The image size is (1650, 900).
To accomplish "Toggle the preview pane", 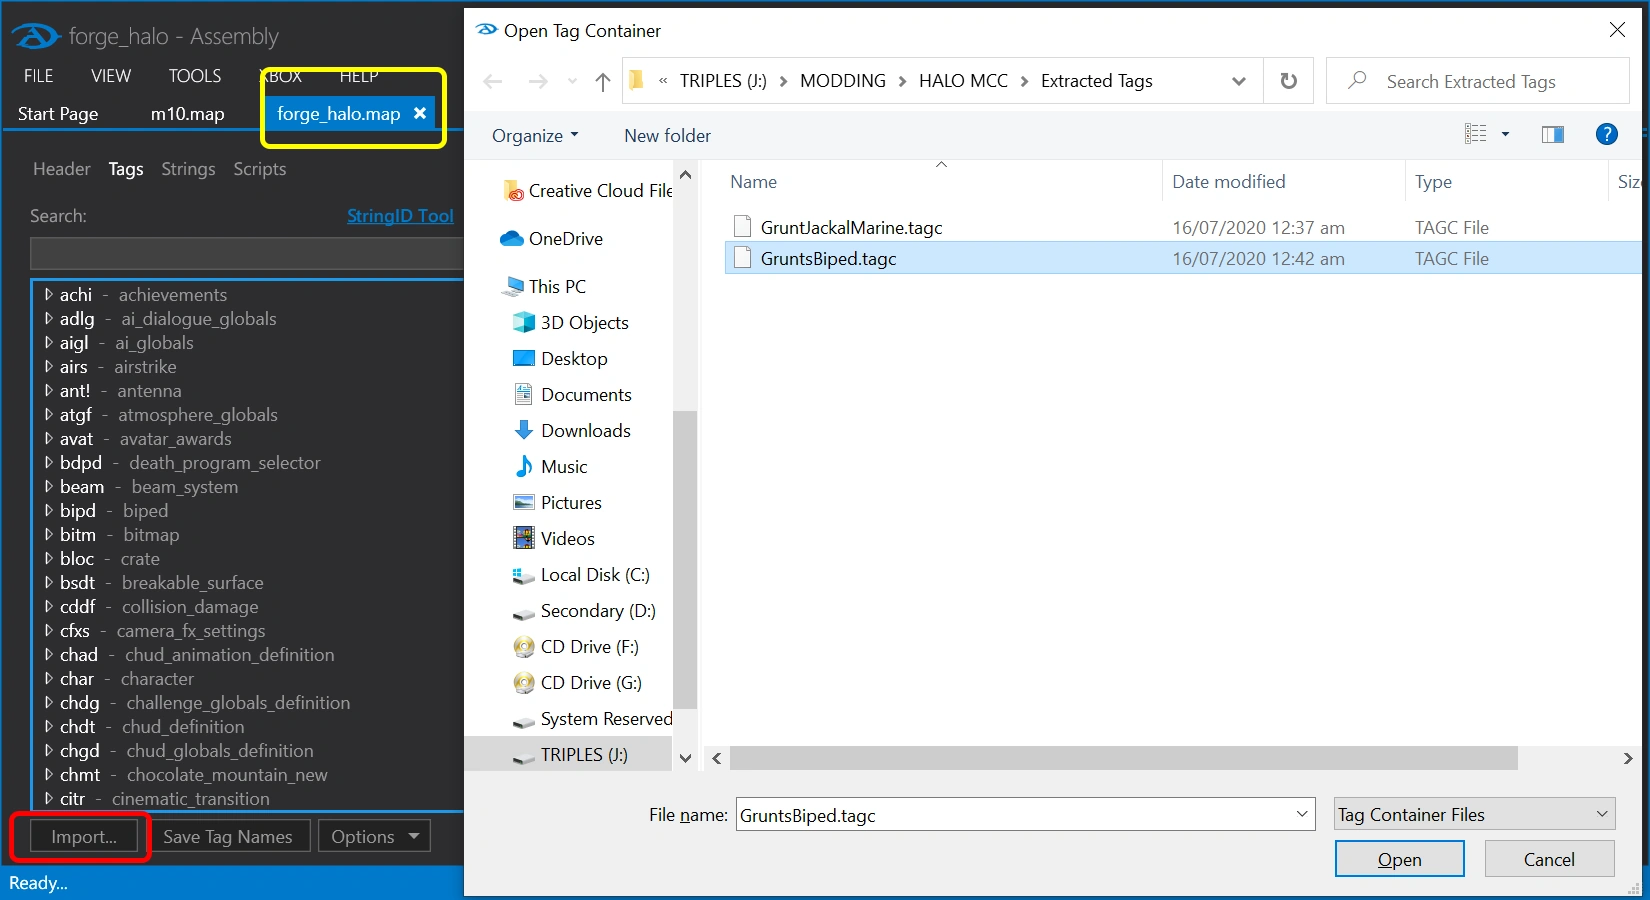I will coord(1553,134).
